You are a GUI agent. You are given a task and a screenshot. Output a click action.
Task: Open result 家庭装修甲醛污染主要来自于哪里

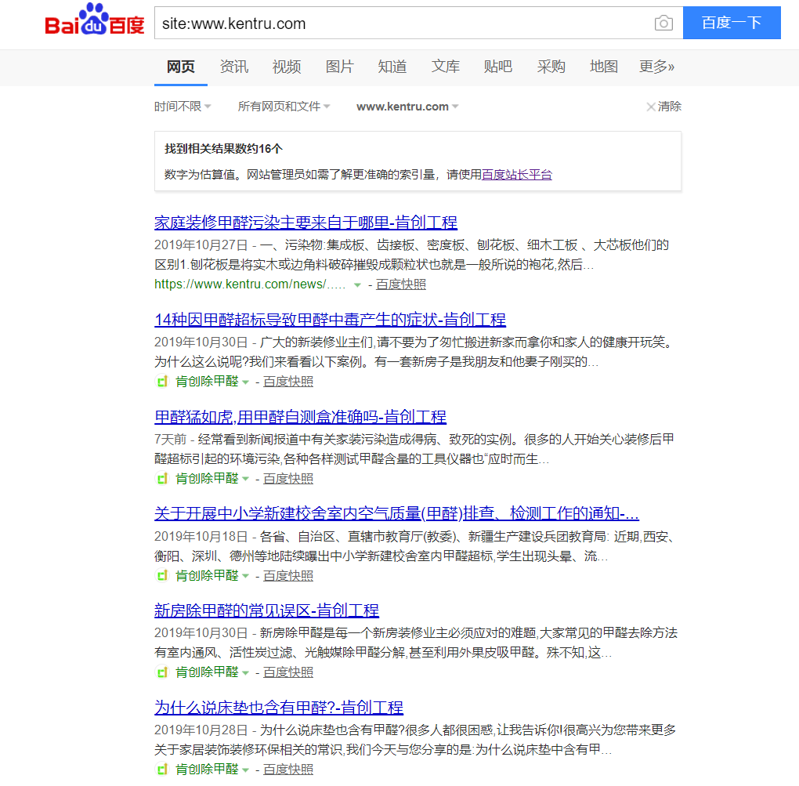[x=306, y=223]
